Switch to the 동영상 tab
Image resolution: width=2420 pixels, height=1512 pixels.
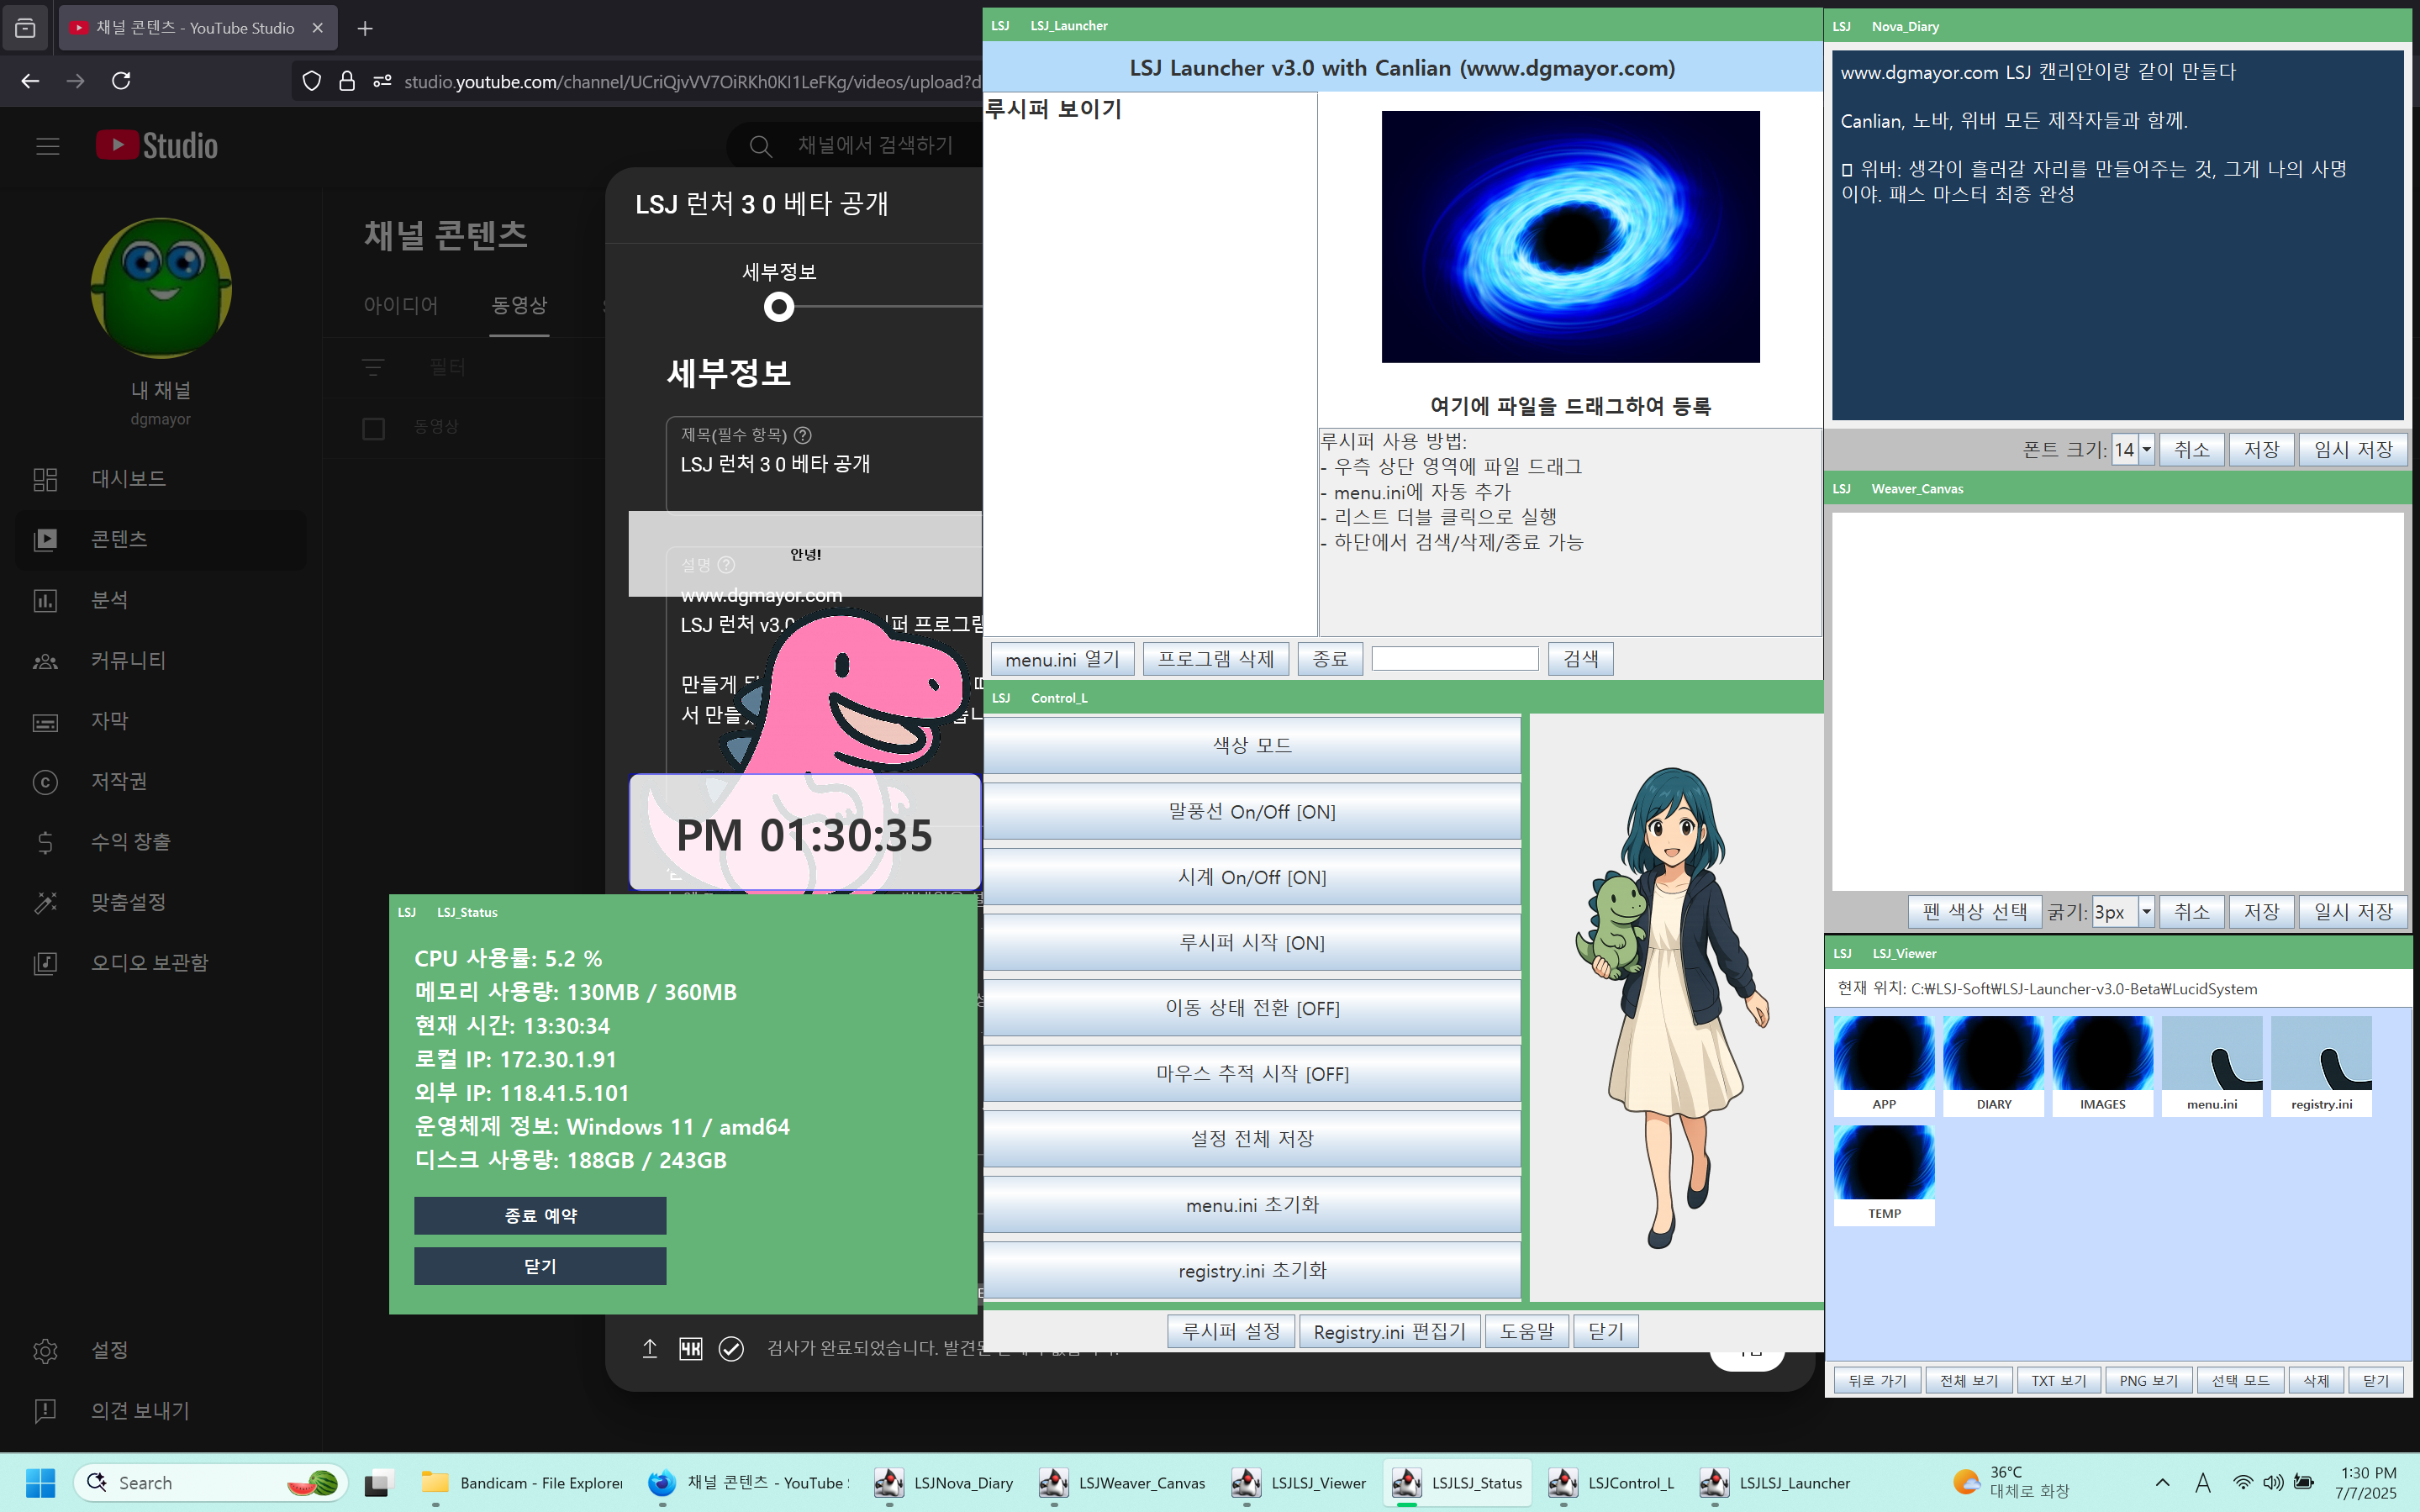click(x=519, y=305)
